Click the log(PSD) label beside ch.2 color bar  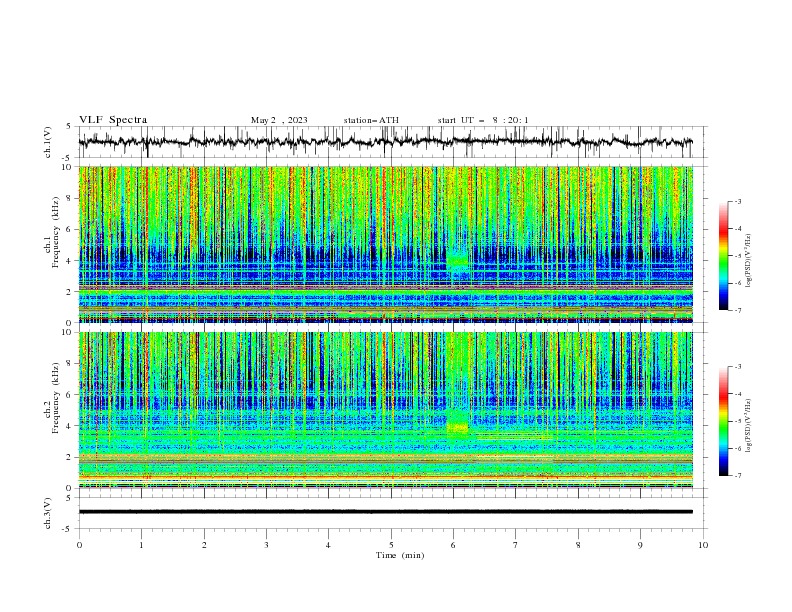[749, 426]
